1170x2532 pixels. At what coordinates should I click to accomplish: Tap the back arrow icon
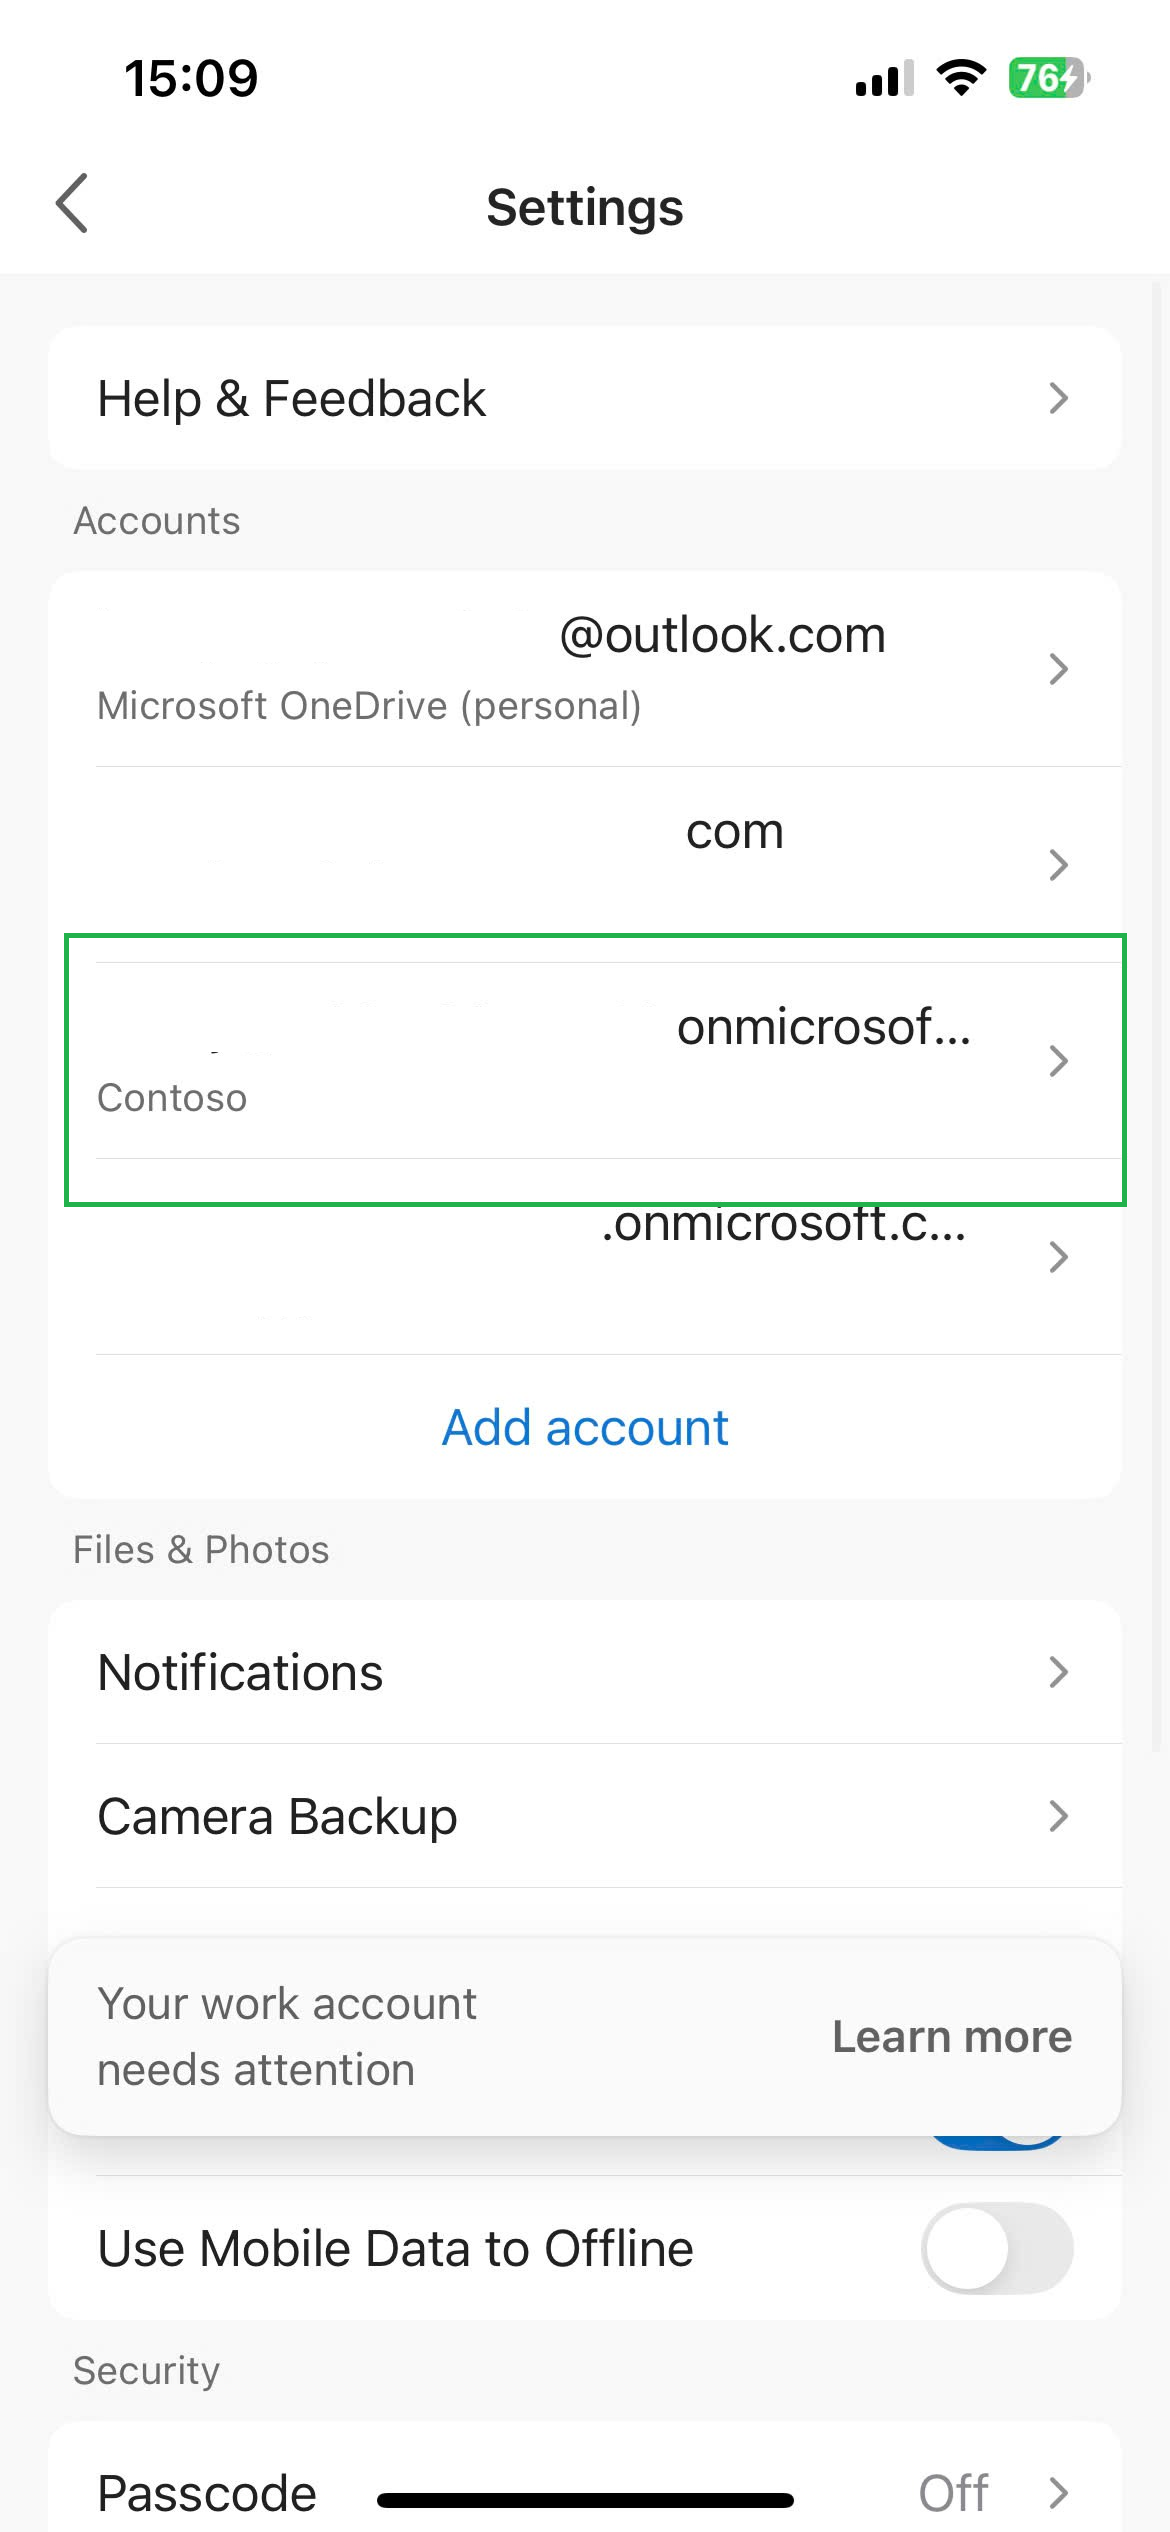coord(72,203)
